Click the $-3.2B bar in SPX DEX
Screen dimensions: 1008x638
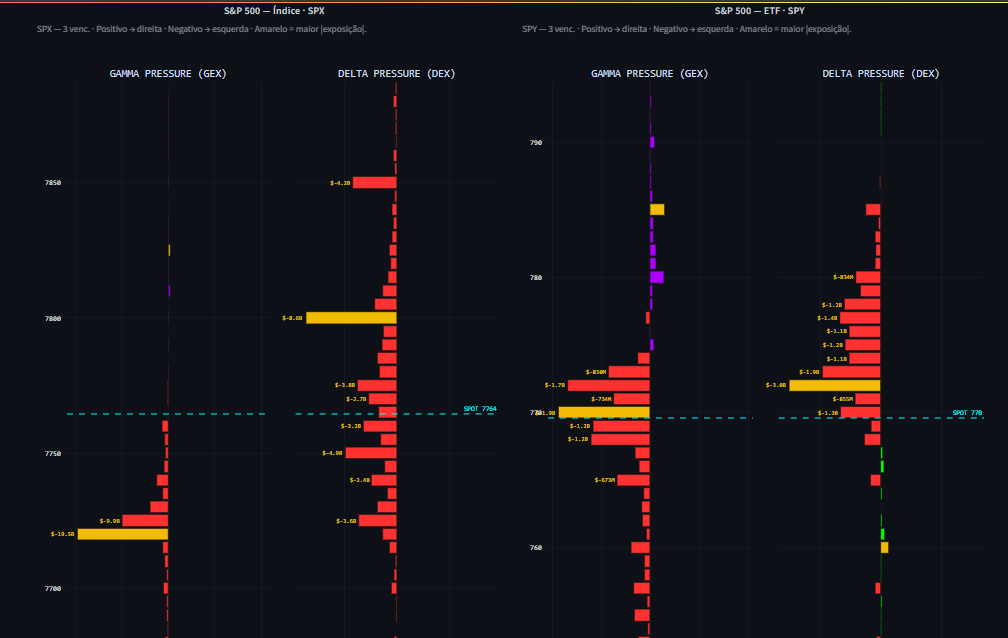(x=380, y=426)
